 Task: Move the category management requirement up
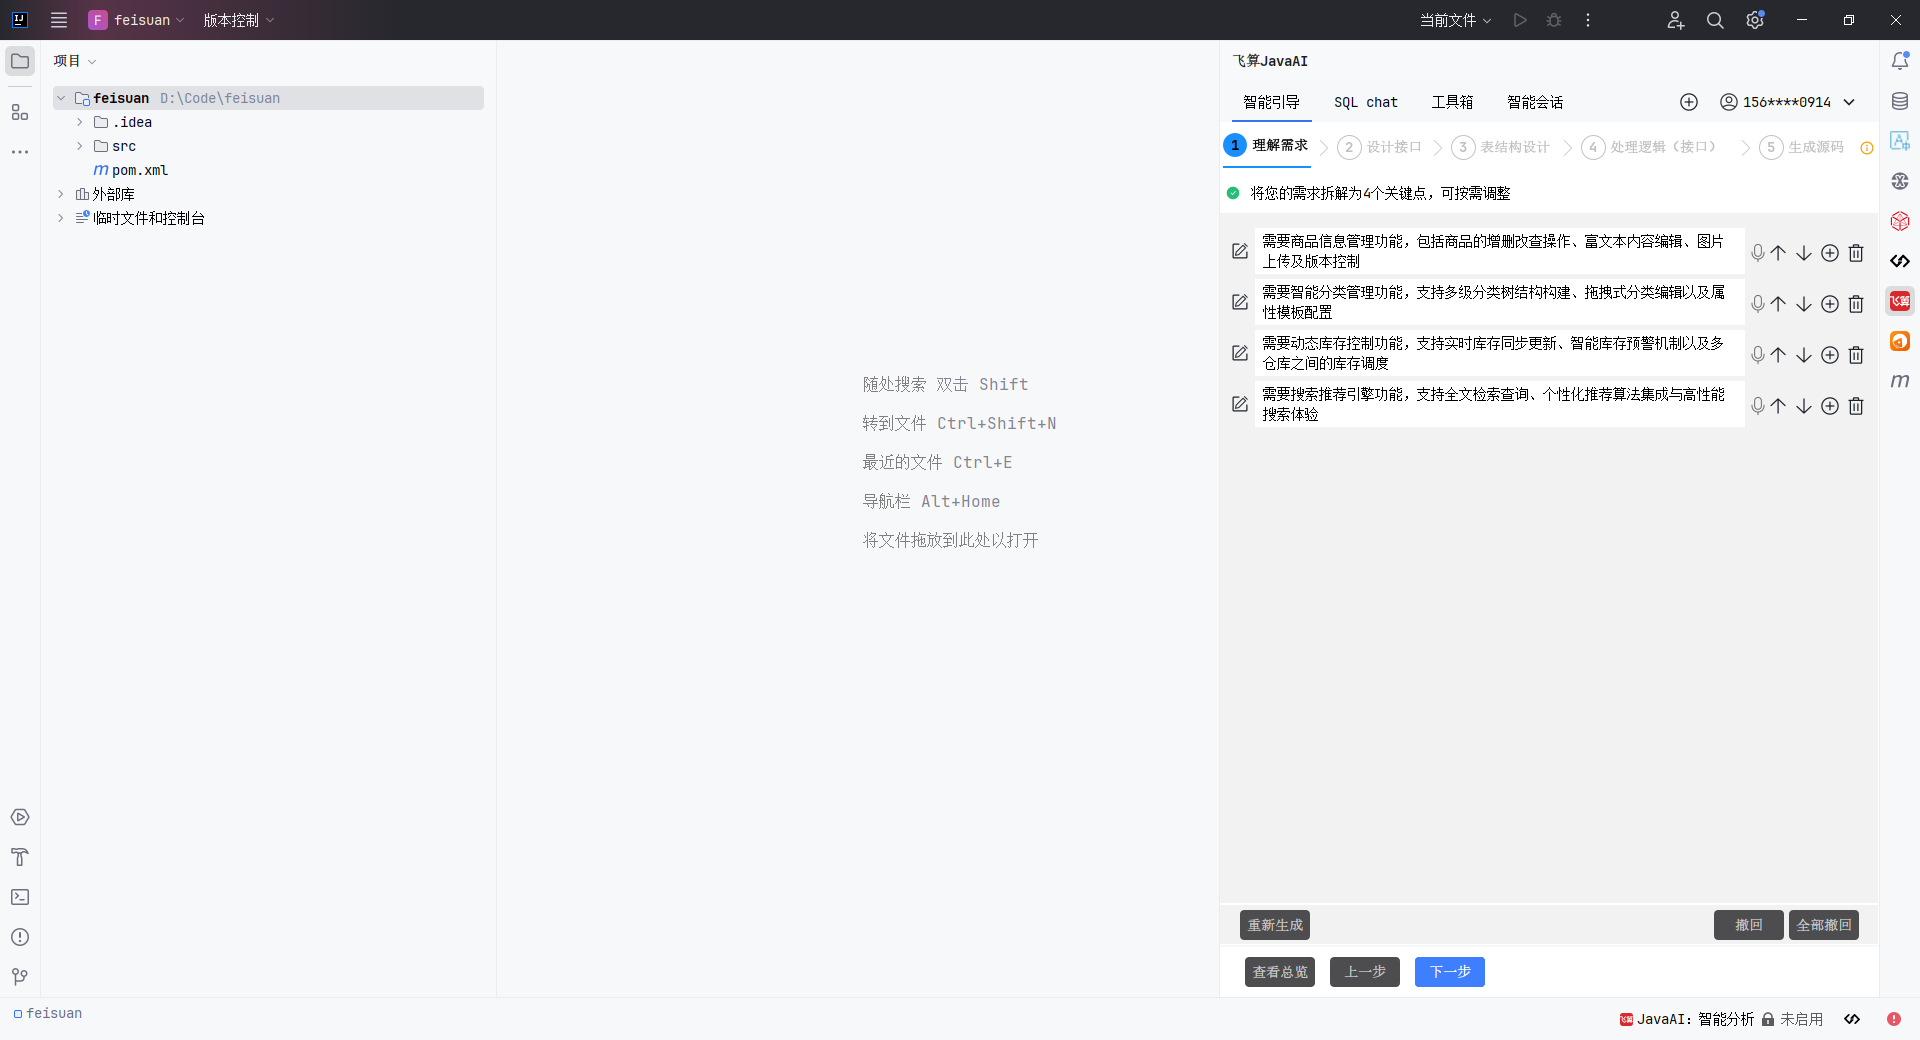coord(1778,304)
